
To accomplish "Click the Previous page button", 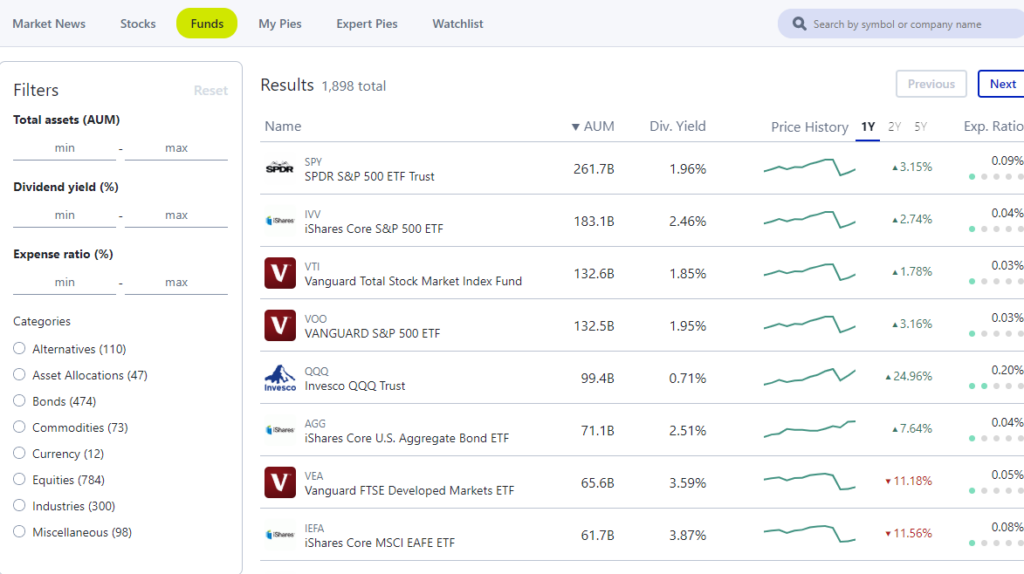I will (x=931, y=84).
